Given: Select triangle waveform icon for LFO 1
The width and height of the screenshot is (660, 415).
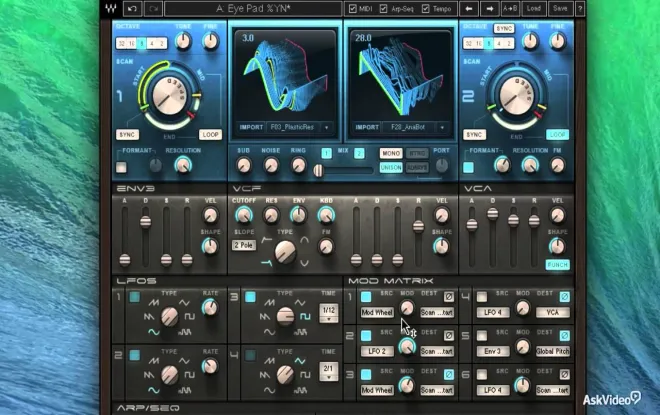Looking at the screenshot, I should (x=184, y=302).
